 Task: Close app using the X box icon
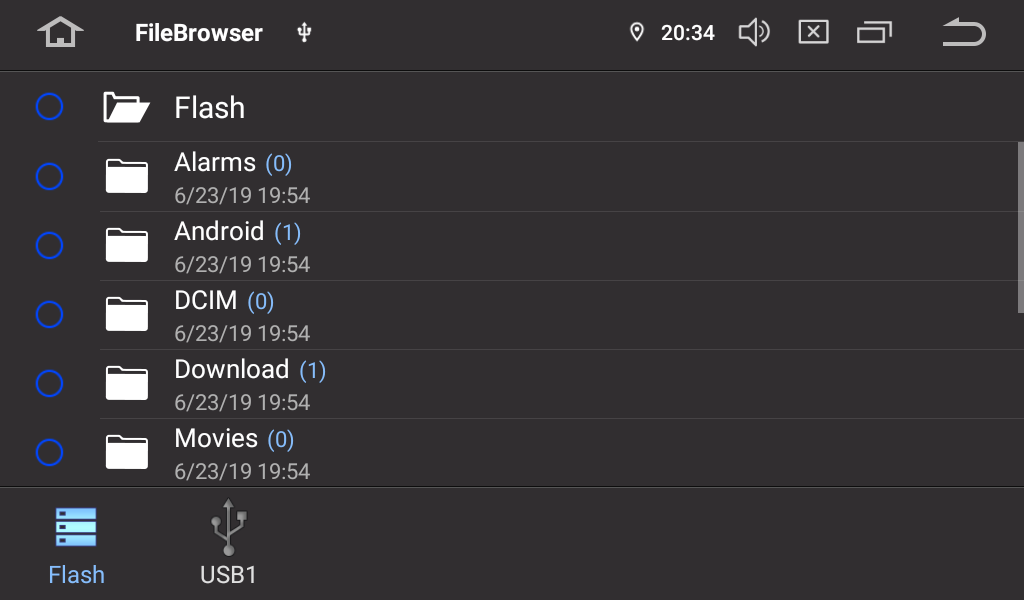point(813,33)
